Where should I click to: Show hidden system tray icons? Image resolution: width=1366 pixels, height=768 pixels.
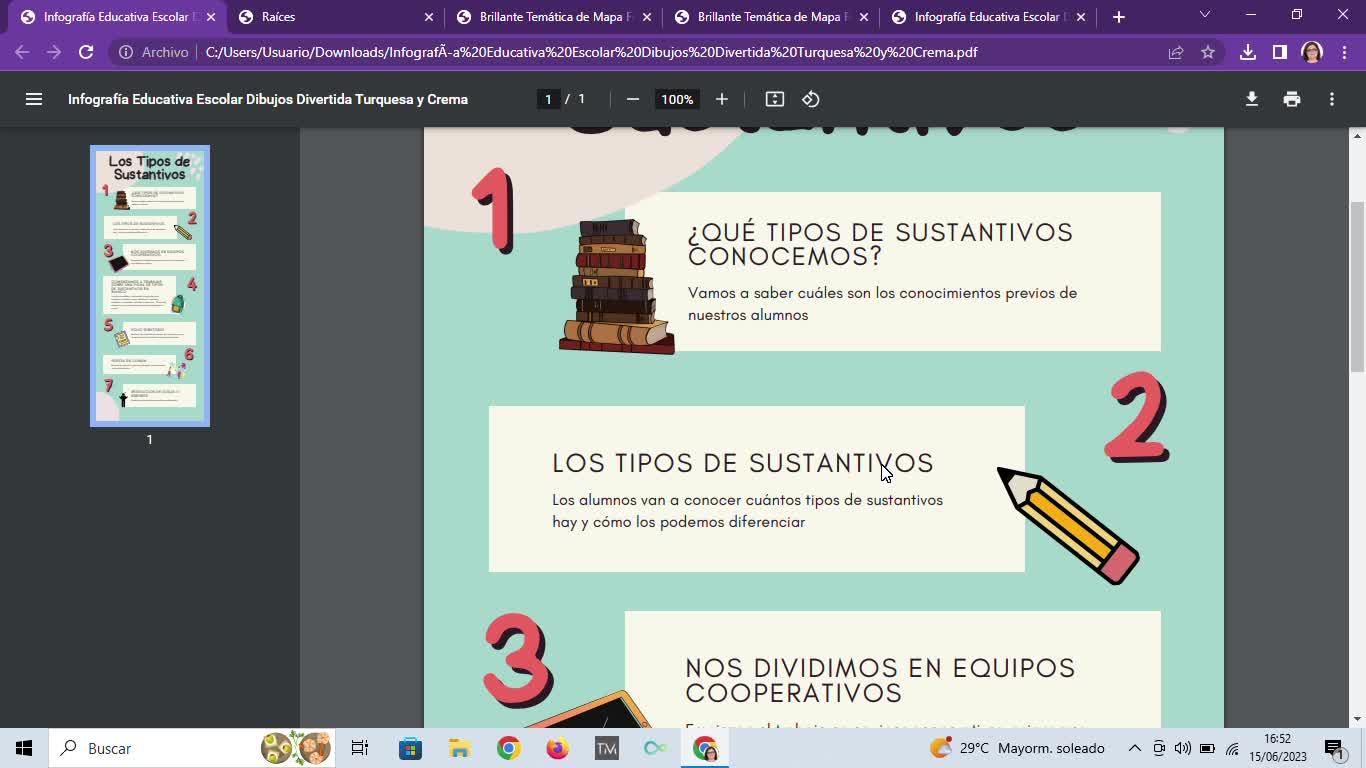[x=1135, y=748]
